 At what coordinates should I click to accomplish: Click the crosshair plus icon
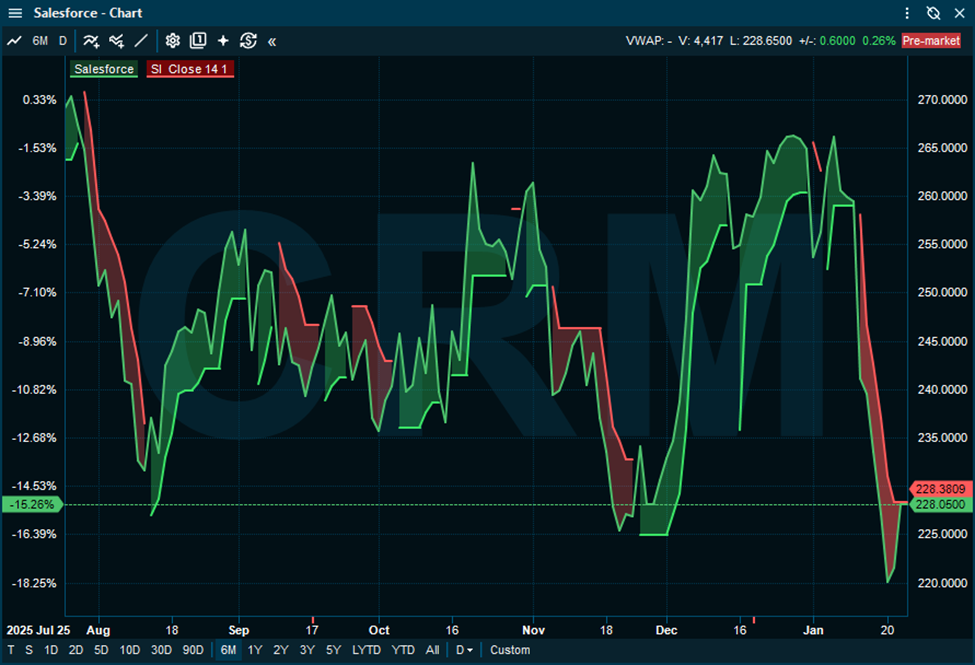[x=223, y=41]
